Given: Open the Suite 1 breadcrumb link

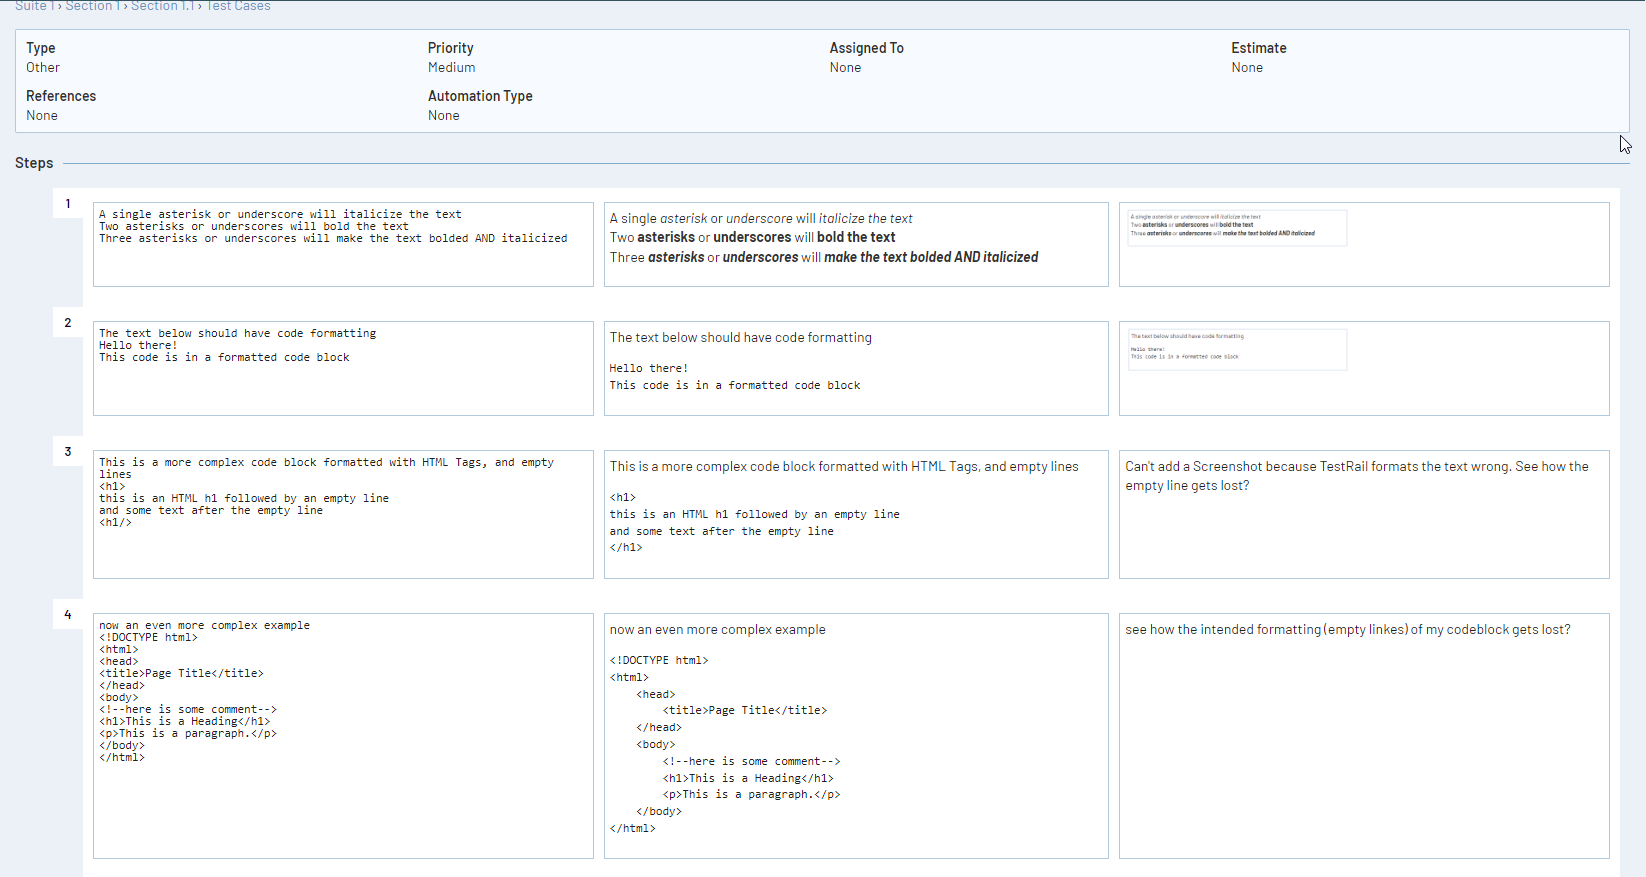Looking at the screenshot, I should click(34, 6).
